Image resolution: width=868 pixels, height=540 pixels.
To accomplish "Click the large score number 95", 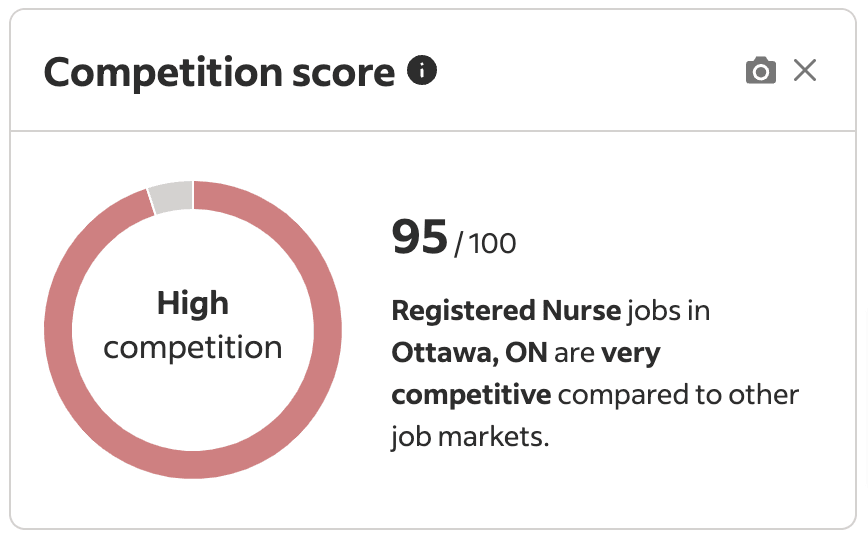I will (419, 237).
